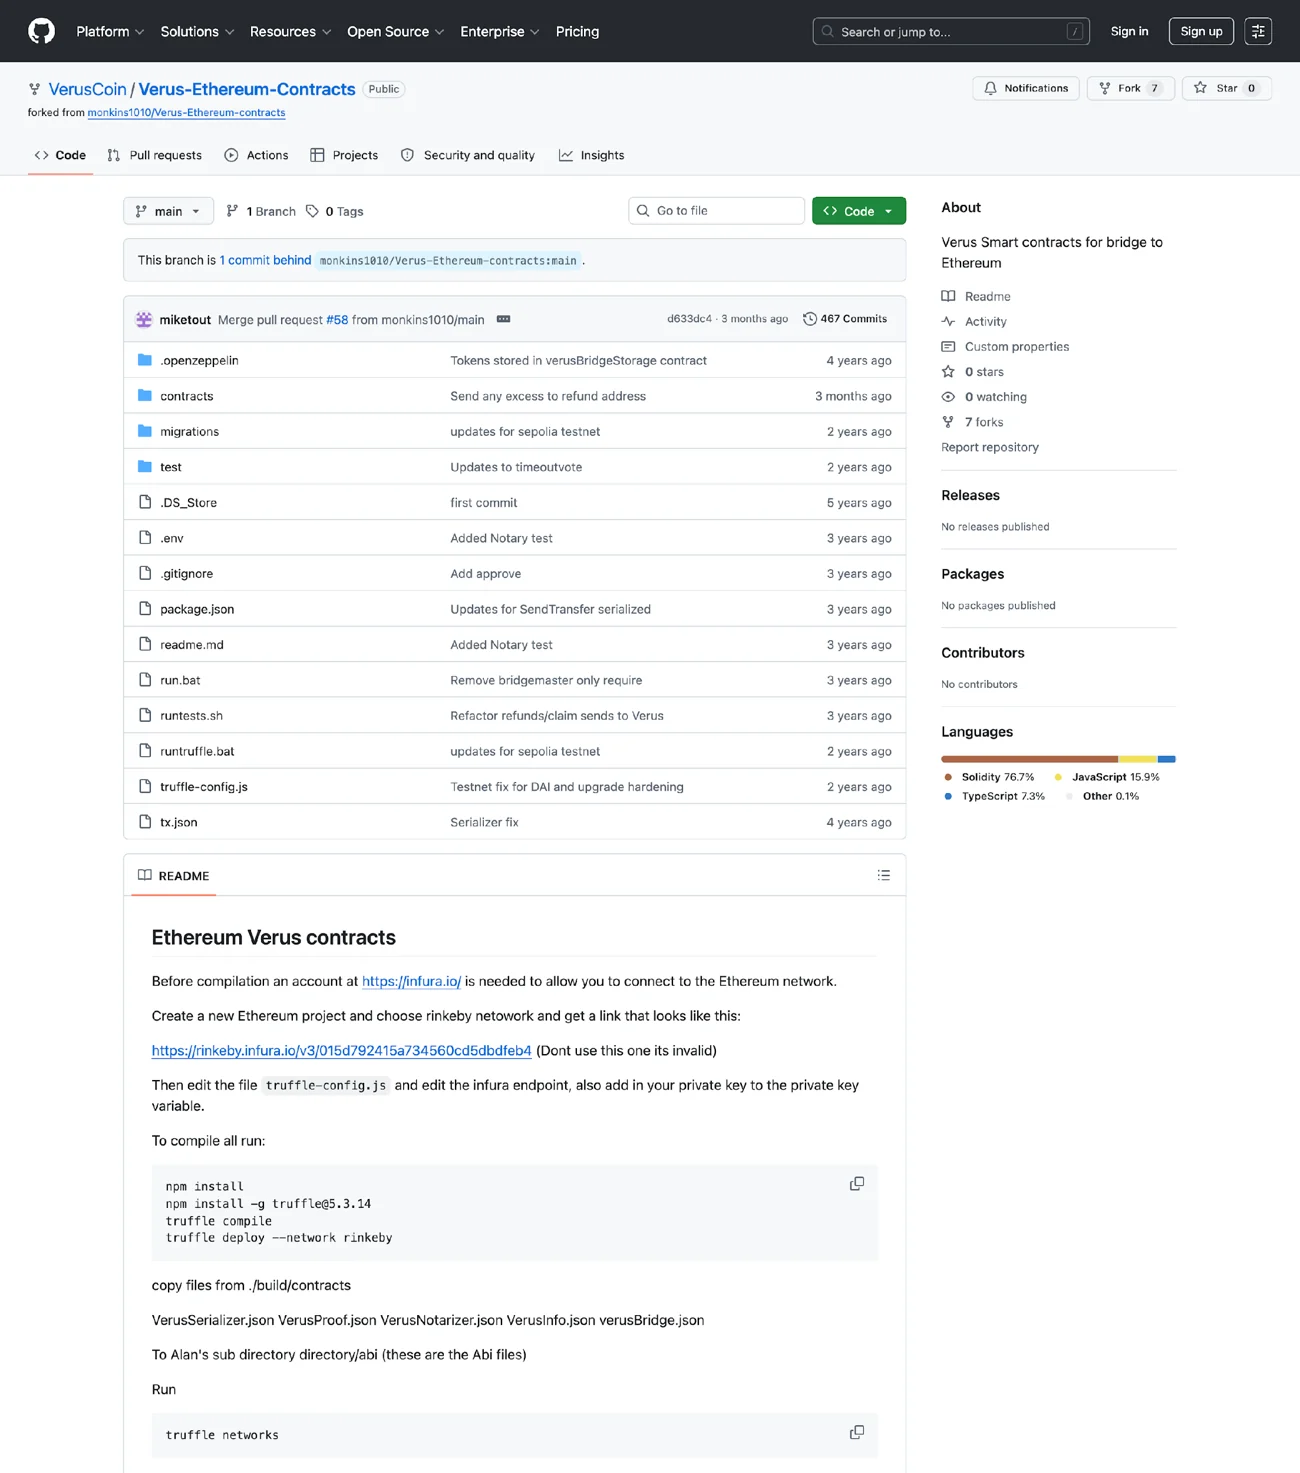Expand the Enterprise menu
Viewport: 1300px width, 1473px height.
click(500, 31)
